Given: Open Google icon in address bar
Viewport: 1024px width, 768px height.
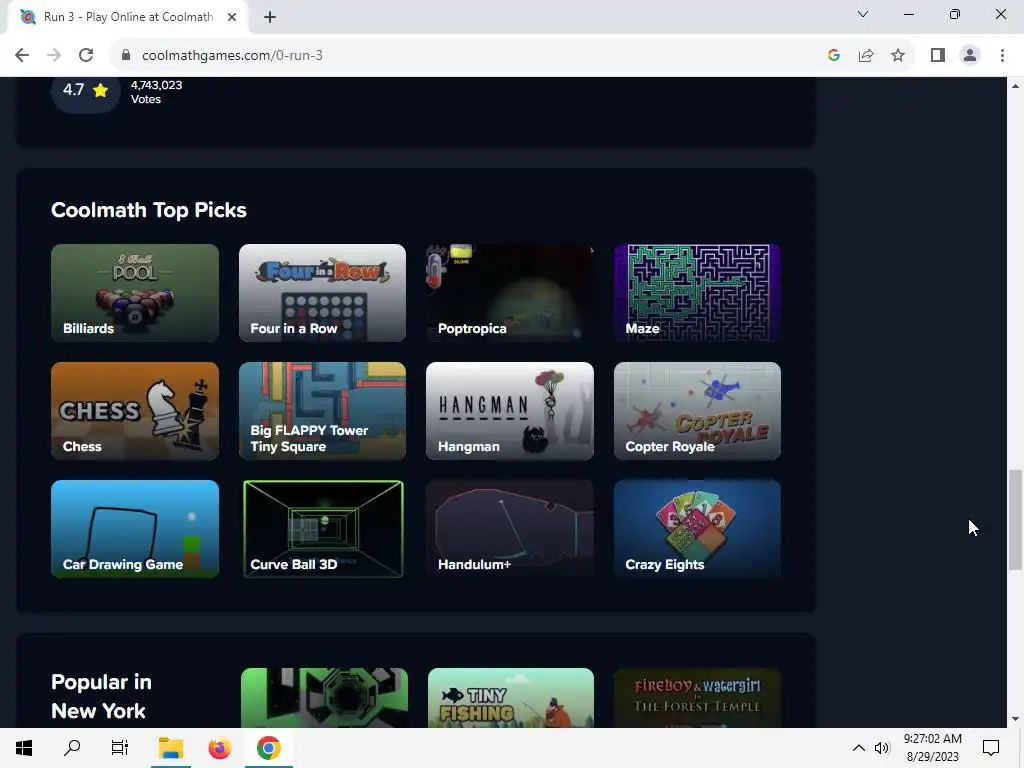Looking at the screenshot, I should [x=833, y=56].
